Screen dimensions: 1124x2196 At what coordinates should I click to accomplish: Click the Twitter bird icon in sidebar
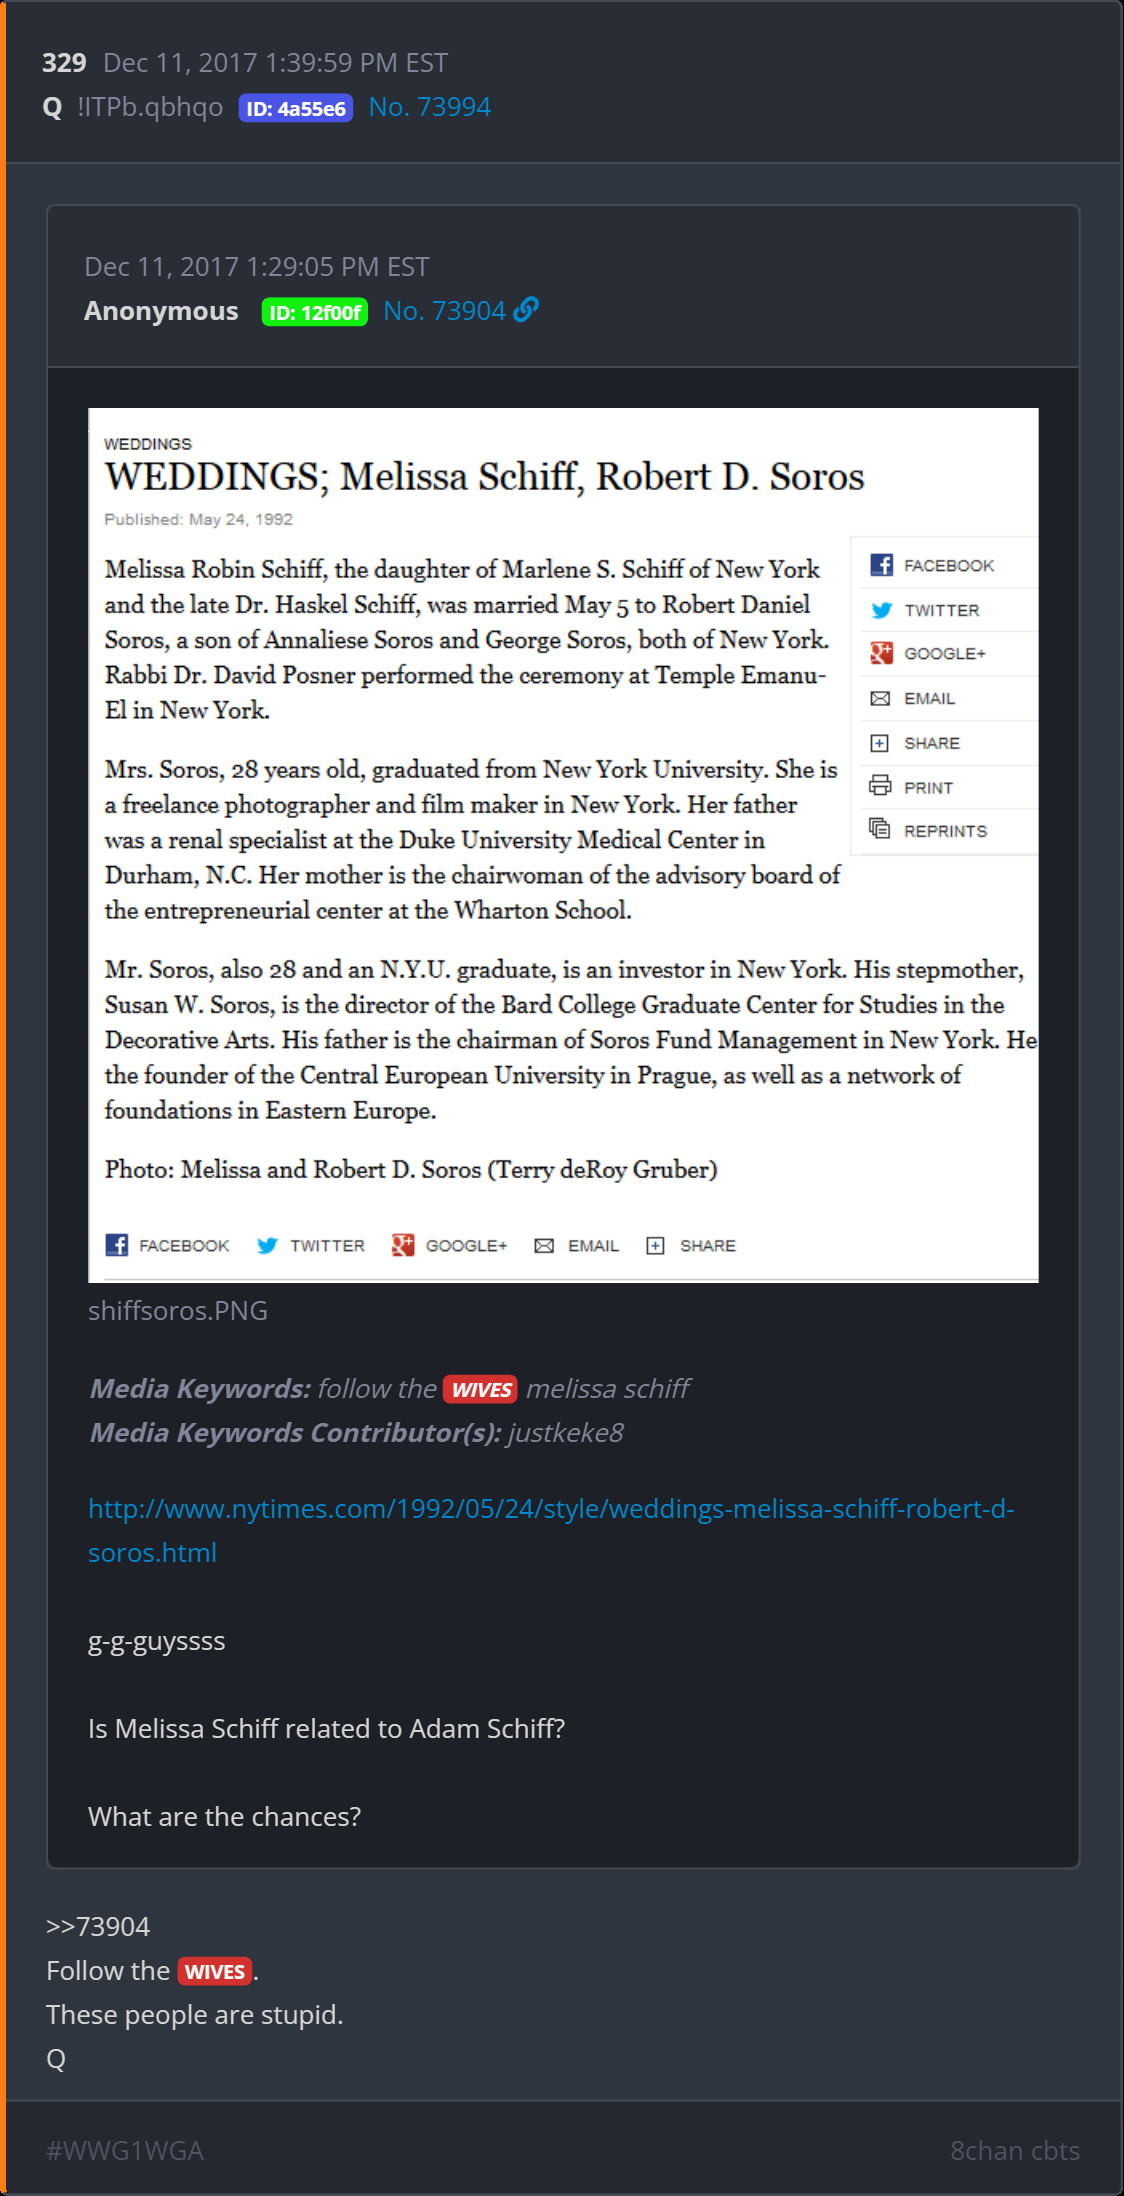tap(881, 610)
